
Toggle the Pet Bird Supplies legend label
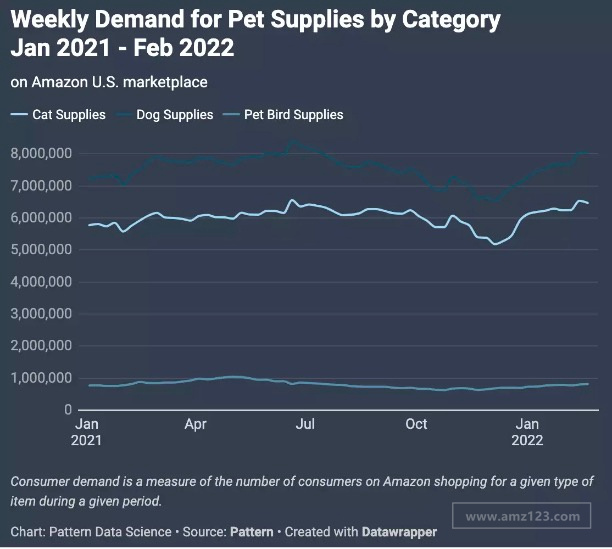(296, 115)
